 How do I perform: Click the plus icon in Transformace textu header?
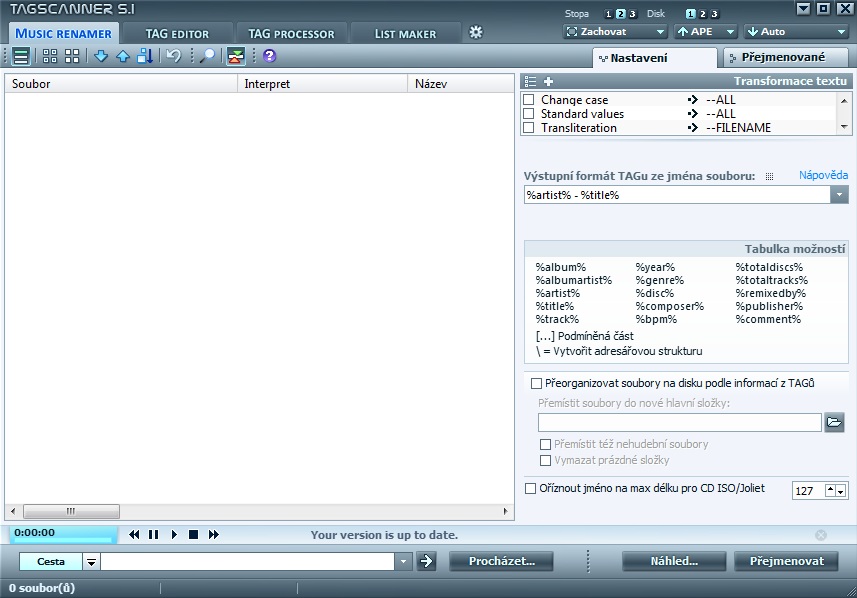click(x=548, y=81)
